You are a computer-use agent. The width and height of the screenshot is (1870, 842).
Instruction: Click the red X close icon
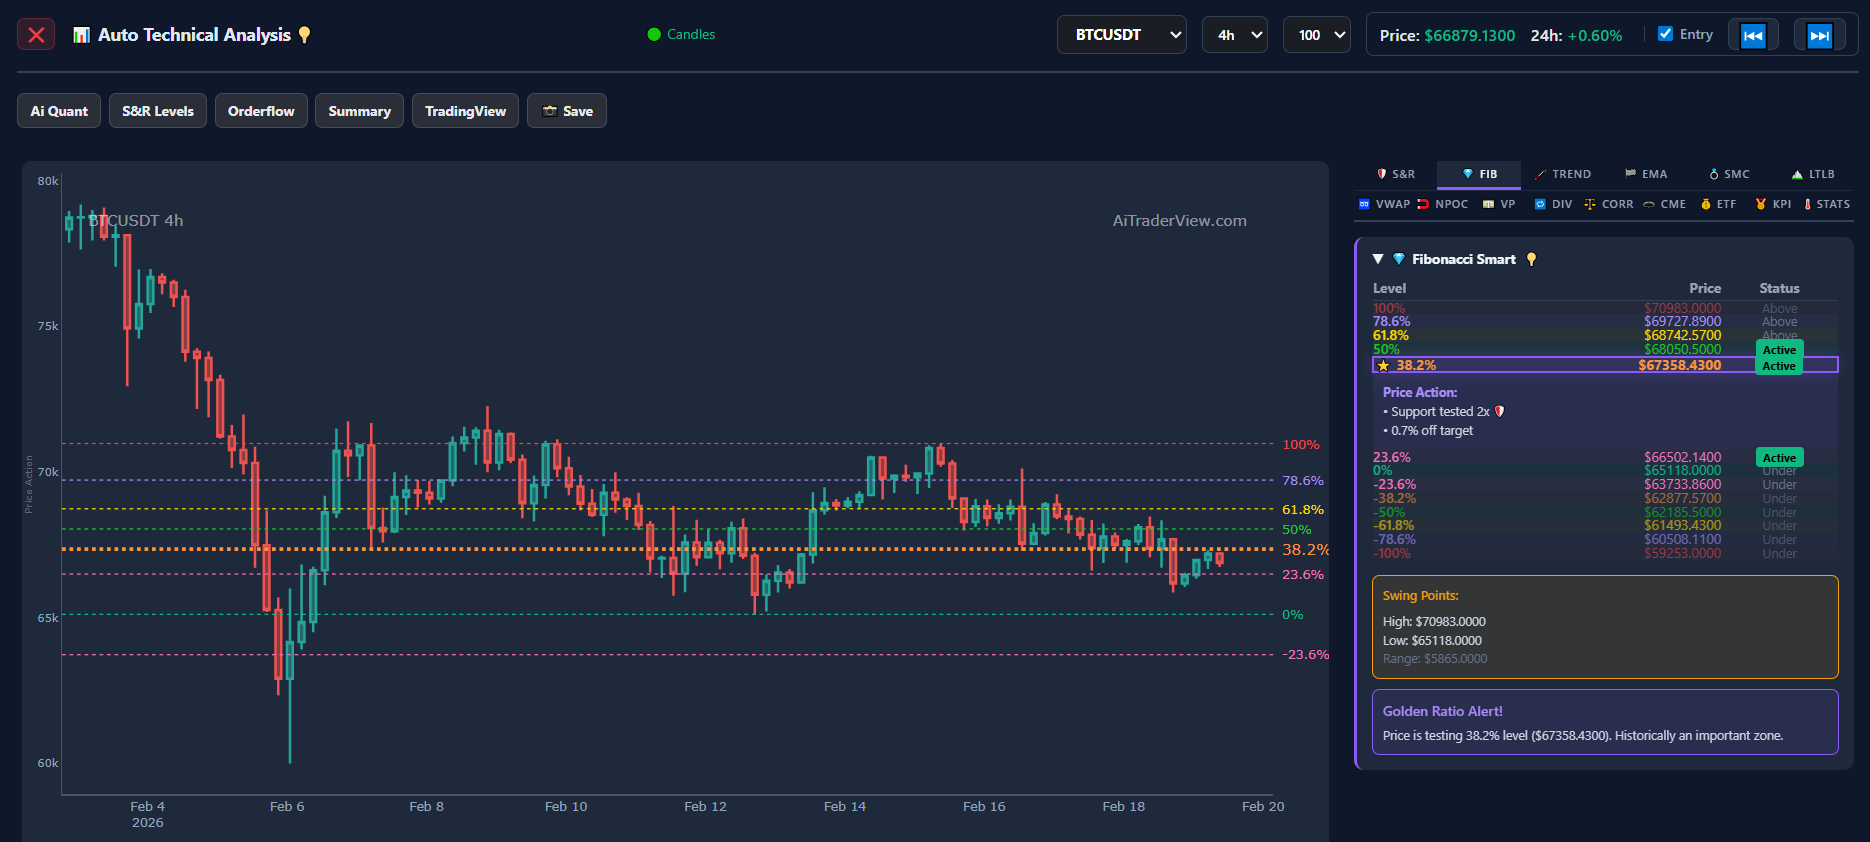point(36,35)
